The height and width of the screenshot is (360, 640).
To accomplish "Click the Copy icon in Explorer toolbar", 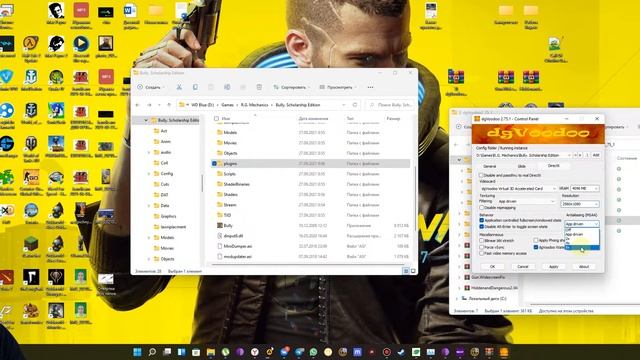I will 195,87.
